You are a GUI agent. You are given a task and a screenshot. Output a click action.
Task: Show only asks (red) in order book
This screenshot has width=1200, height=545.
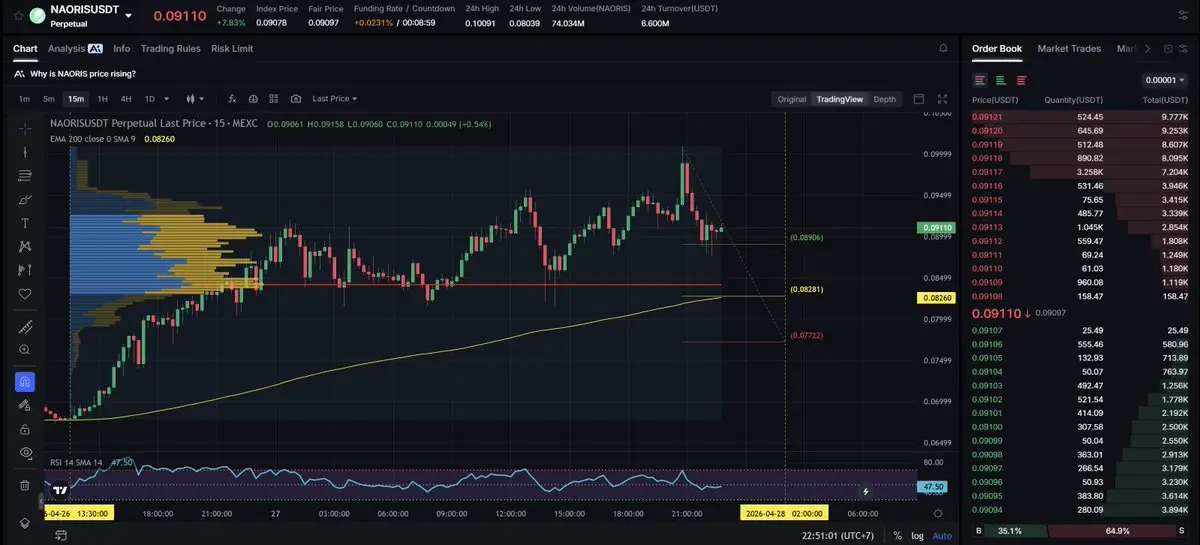click(1021, 80)
